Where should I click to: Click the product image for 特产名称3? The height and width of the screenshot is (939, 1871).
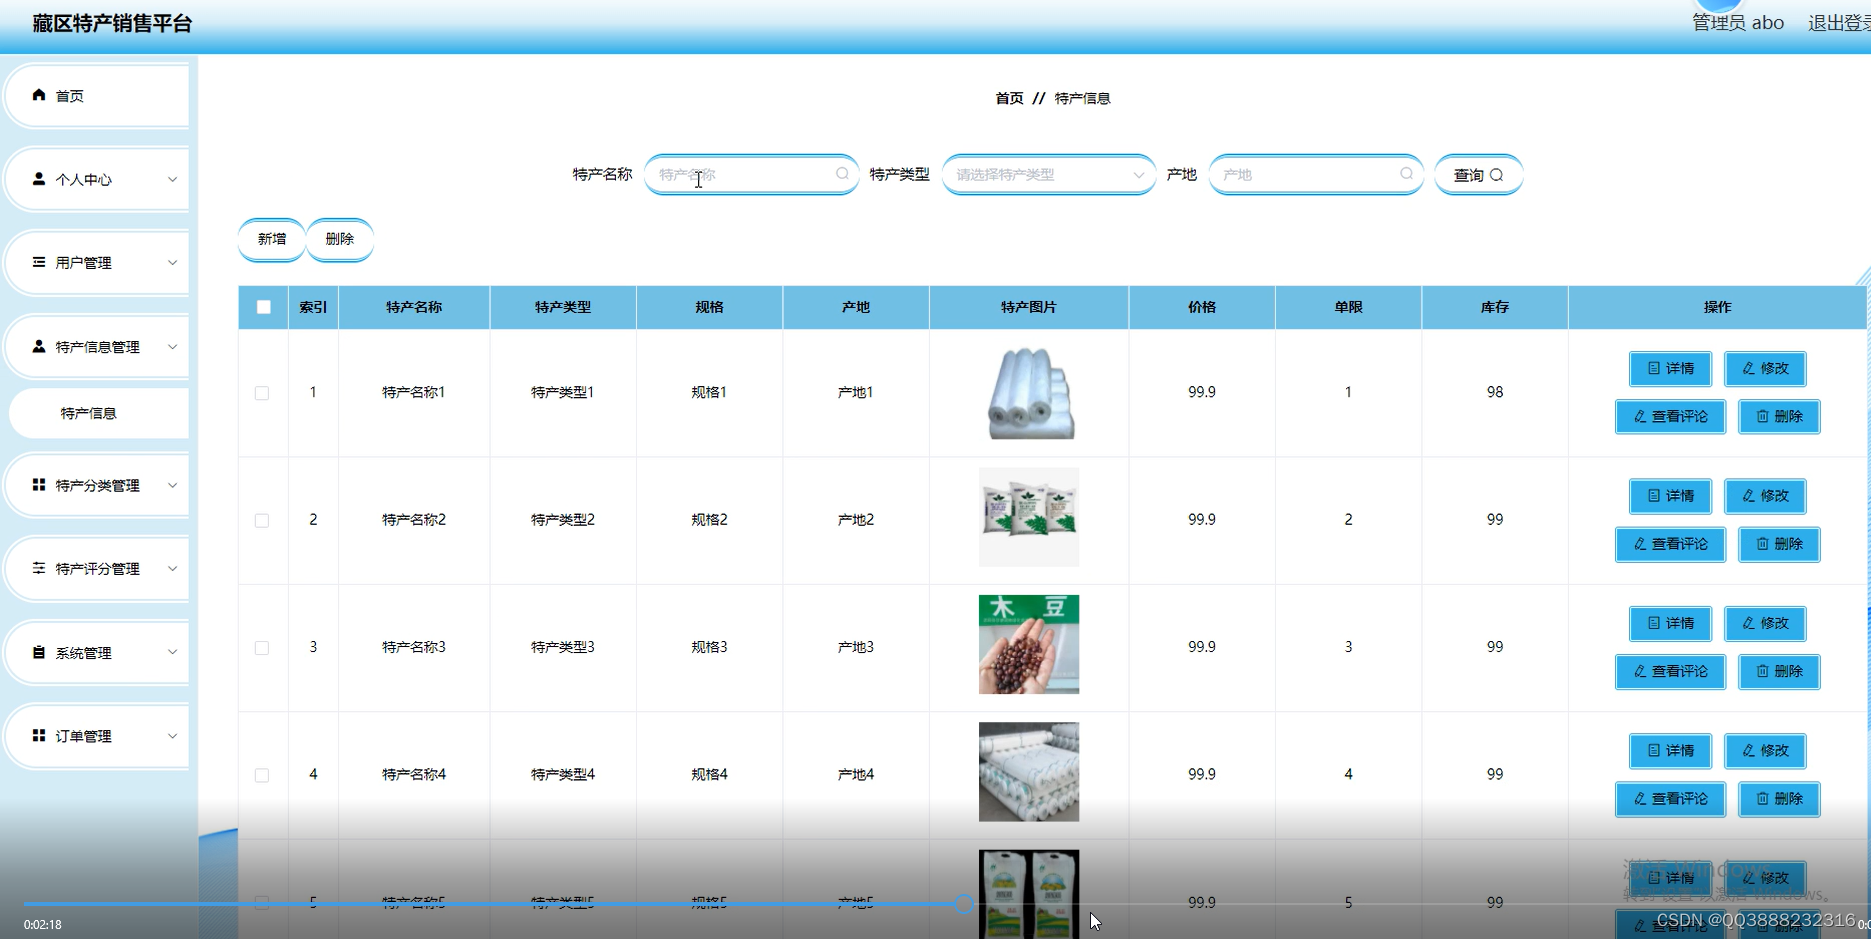pos(1029,645)
